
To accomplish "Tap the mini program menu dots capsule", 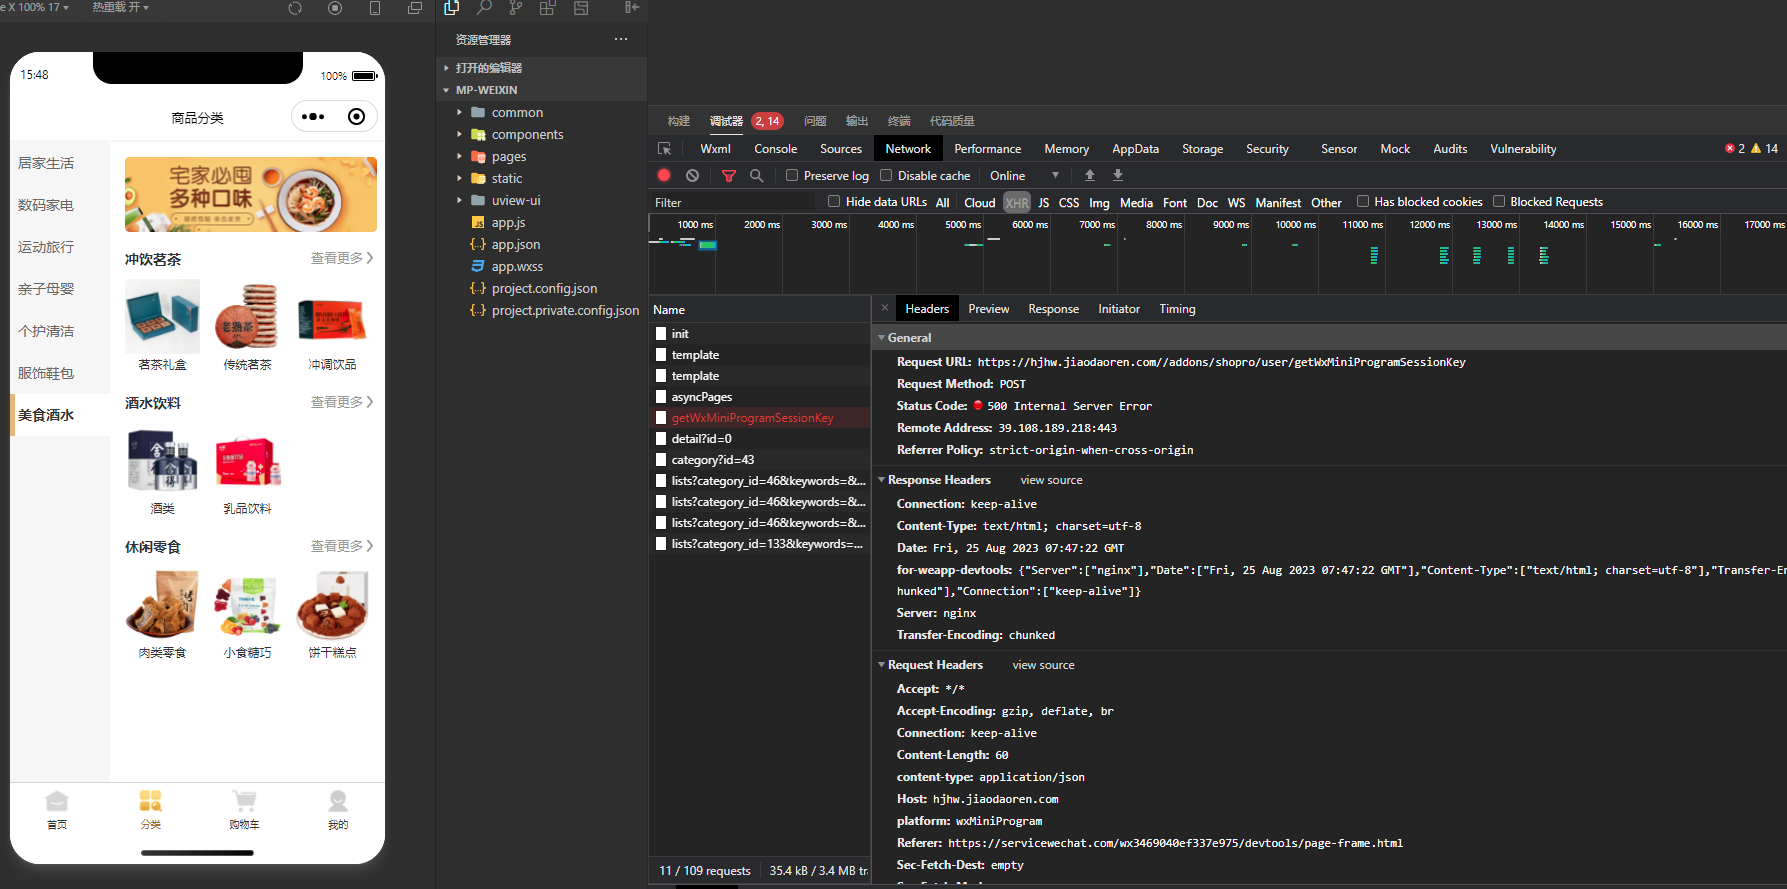I will point(313,117).
